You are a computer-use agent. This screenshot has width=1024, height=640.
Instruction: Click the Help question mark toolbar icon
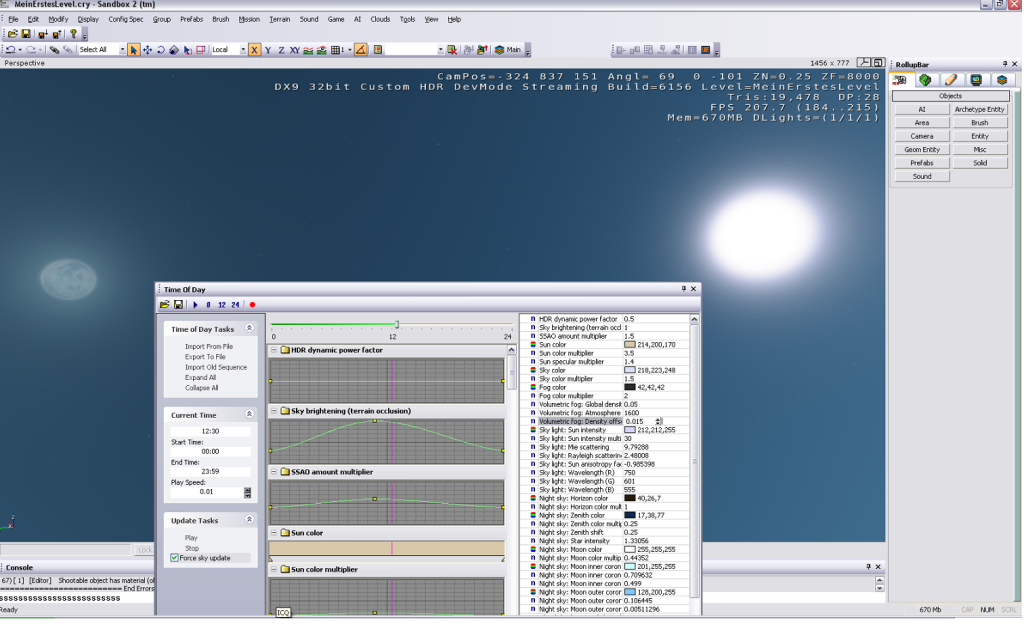click(73, 34)
